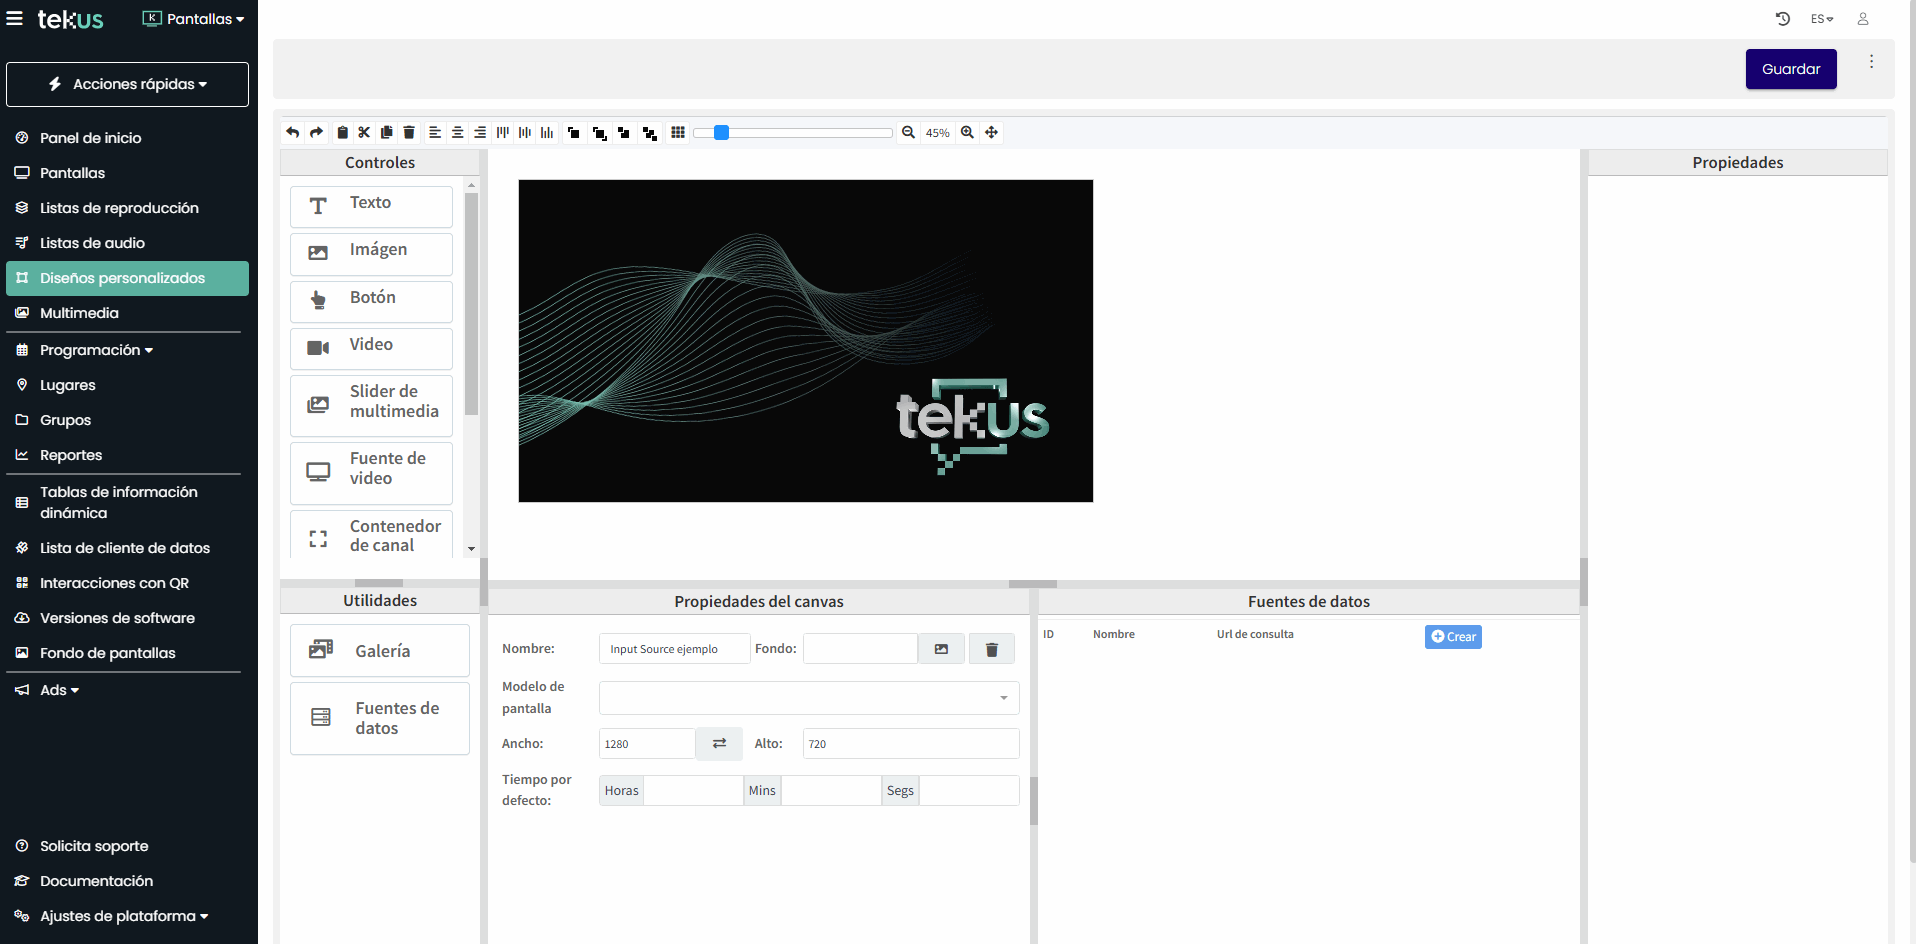Swap canvas width and height values
The width and height of the screenshot is (1916, 944).
pos(719,744)
